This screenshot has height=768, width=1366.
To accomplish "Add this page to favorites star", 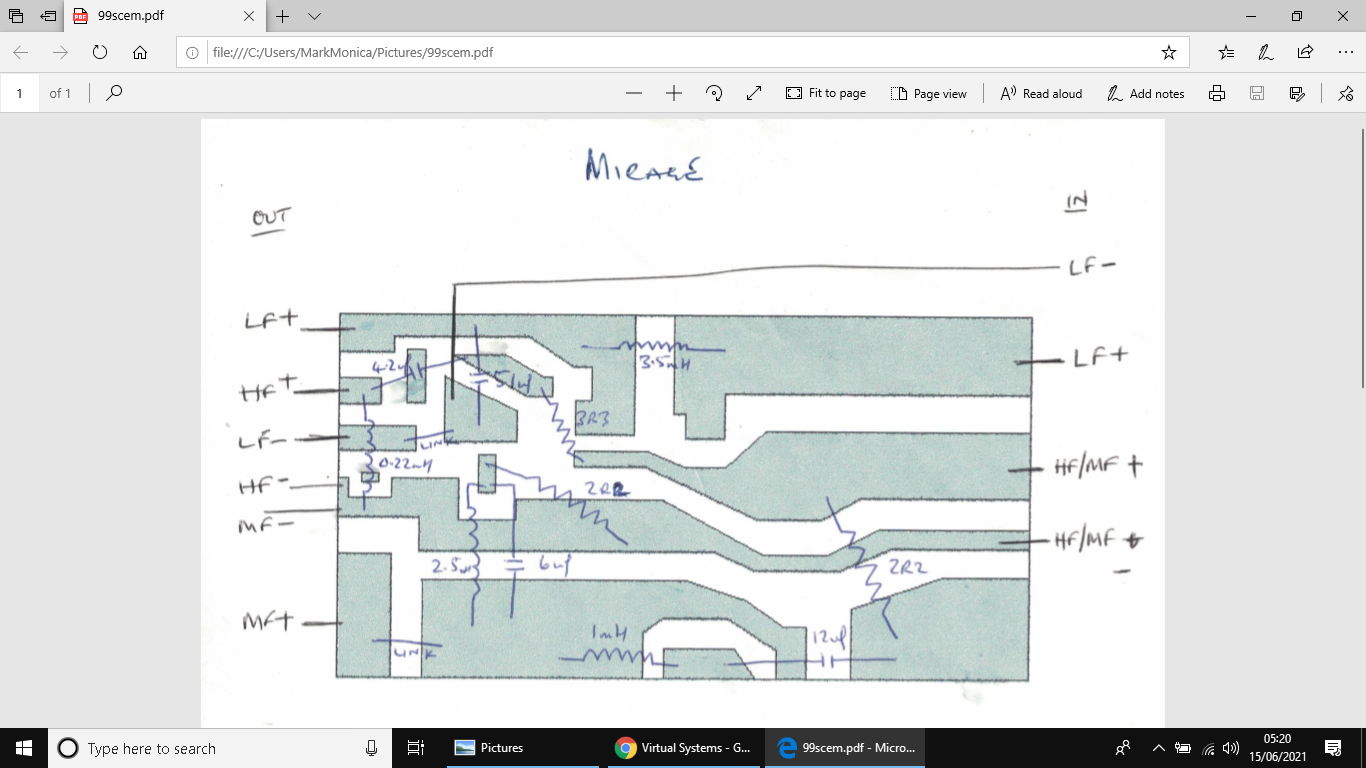I will (x=1168, y=52).
